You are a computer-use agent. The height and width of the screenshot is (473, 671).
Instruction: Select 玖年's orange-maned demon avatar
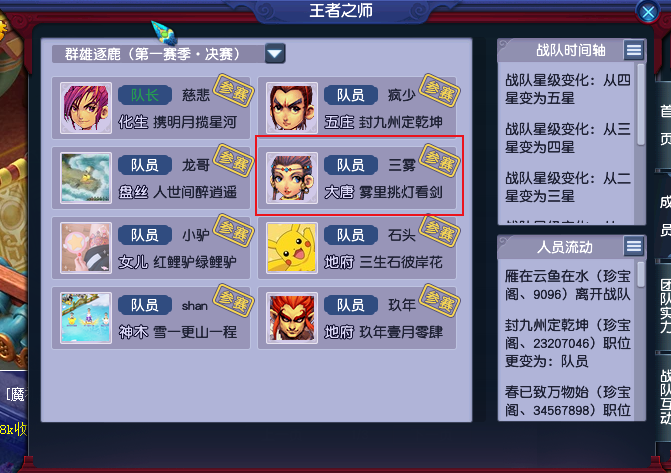pyautogui.click(x=292, y=318)
